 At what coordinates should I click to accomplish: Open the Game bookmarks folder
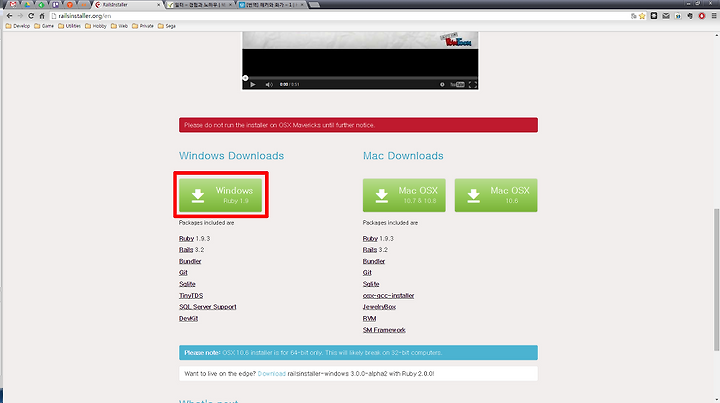pos(44,26)
